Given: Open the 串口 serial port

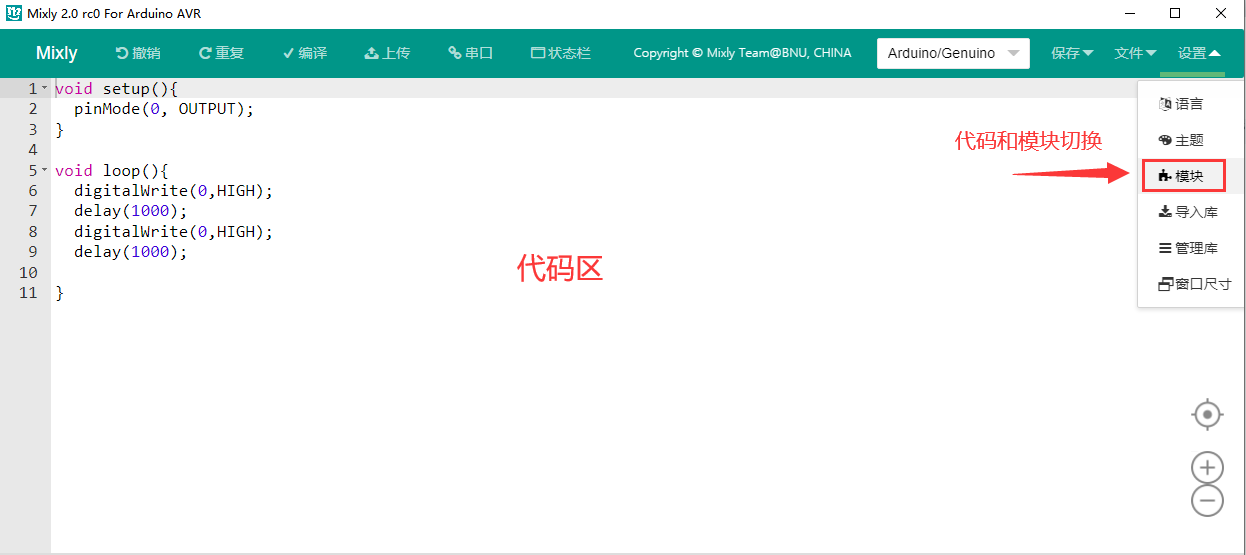Looking at the screenshot, I should 471,53.
